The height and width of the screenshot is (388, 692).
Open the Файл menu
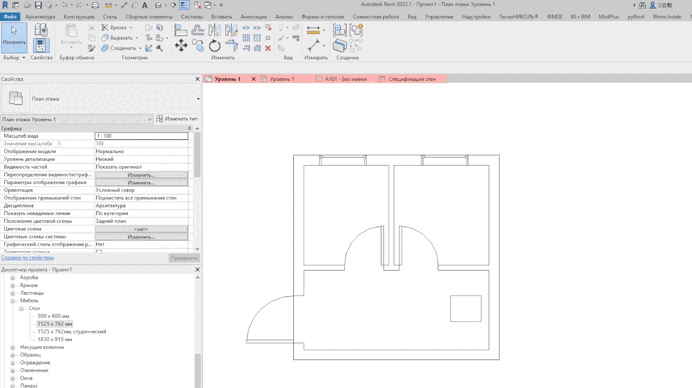(10, 17)
